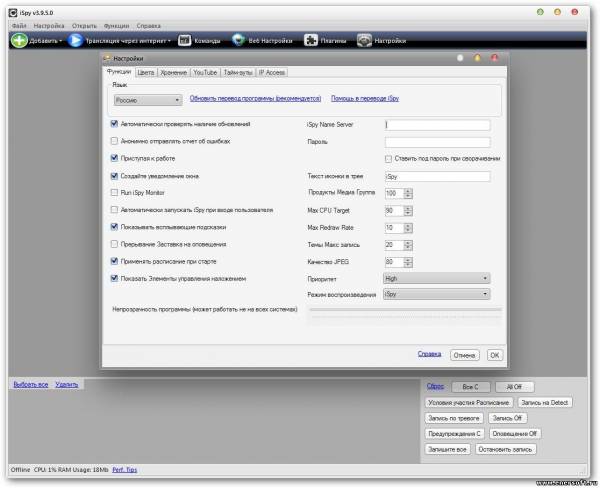The image size is (600, 488).
Task: Click the iSpy logo in title bar
Action: [x=13, y=13]
